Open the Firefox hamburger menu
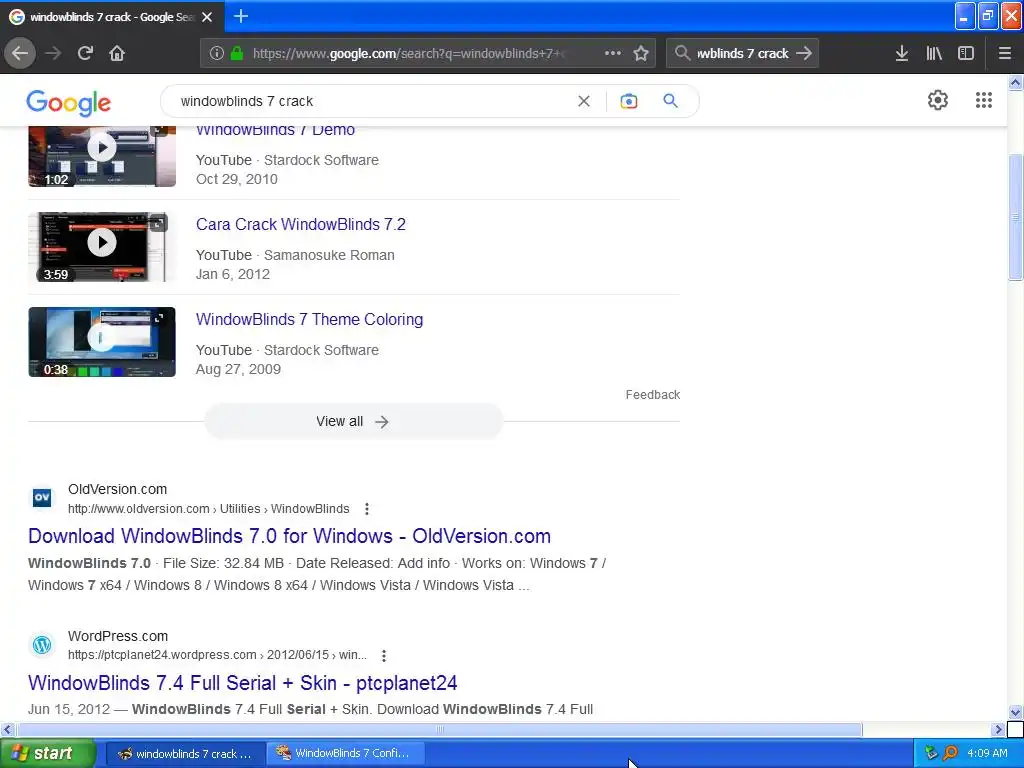Screen dimensions: 1024x768 (x=1005, y=53)
